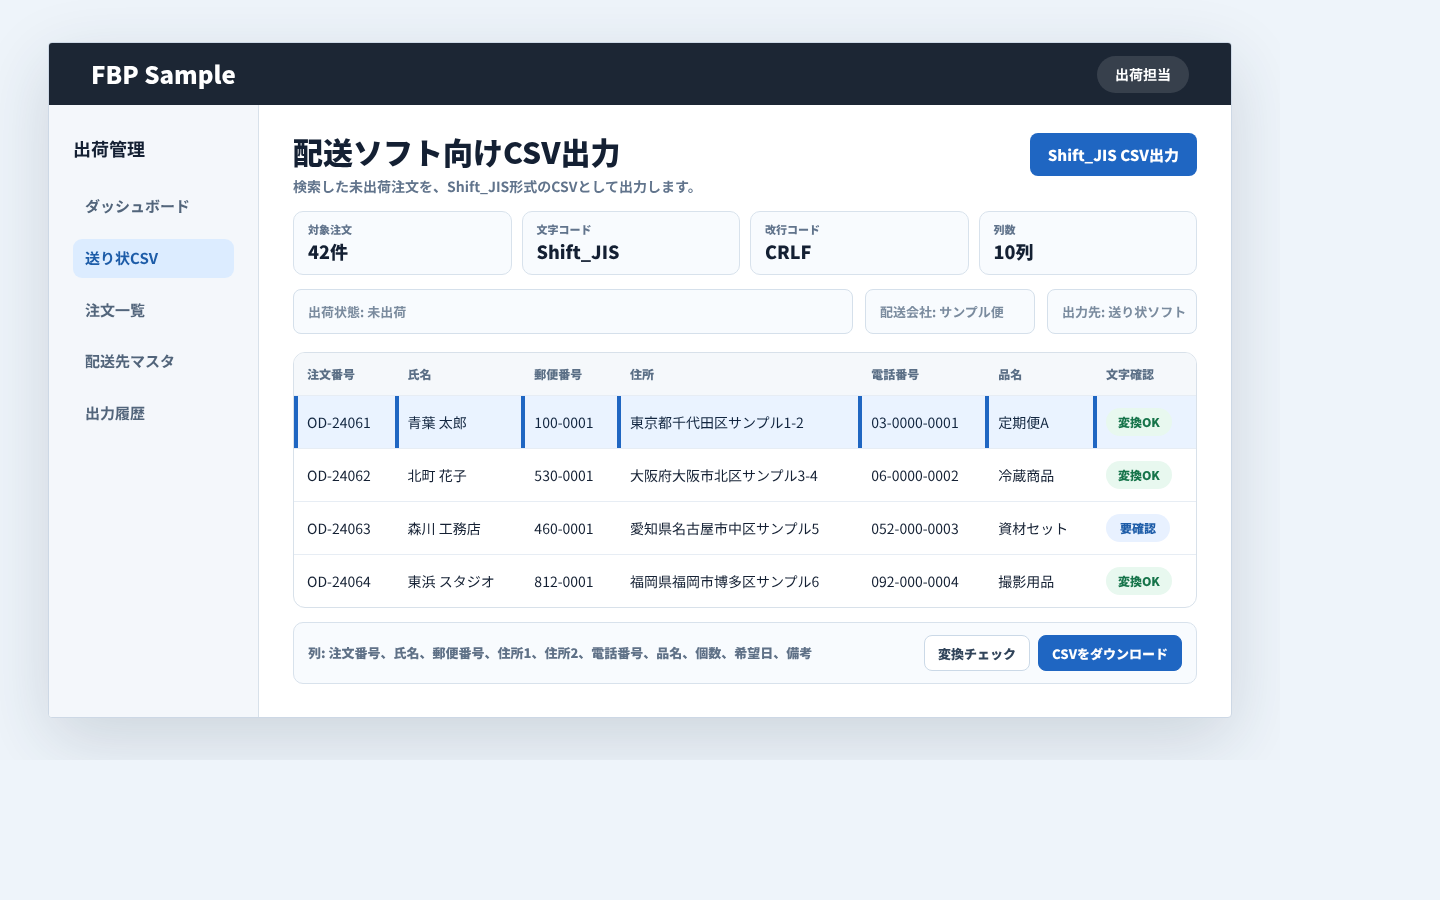
Task: Click phone number 052-000-0003
Action: 915,529
